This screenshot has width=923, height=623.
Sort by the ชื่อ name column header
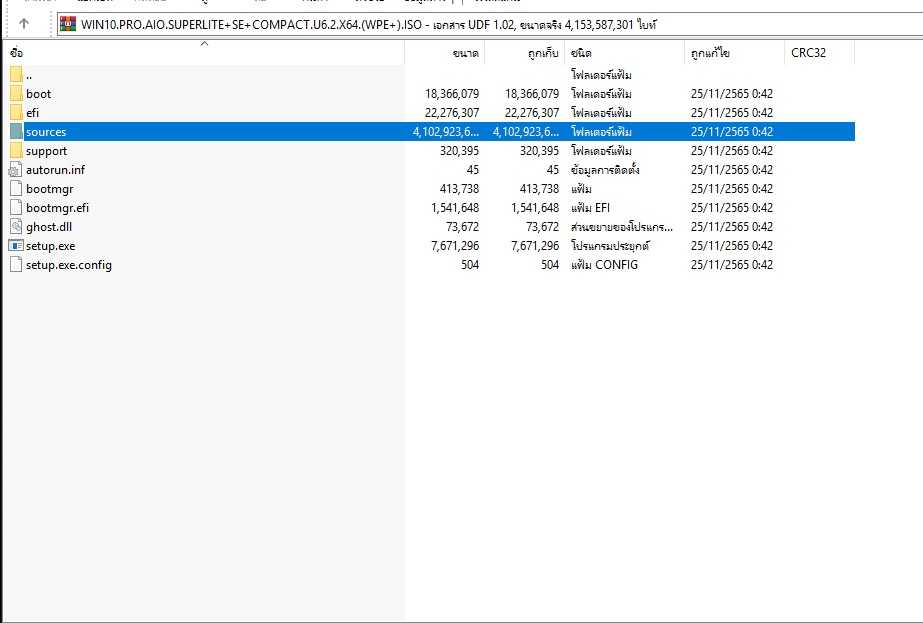pos(204,52)
